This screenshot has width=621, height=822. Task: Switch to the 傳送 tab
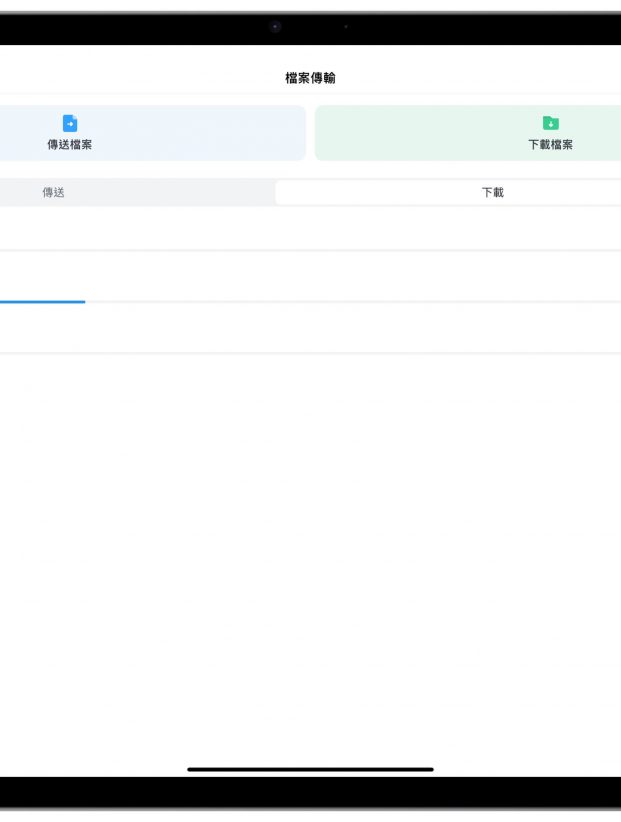[54, 192]
